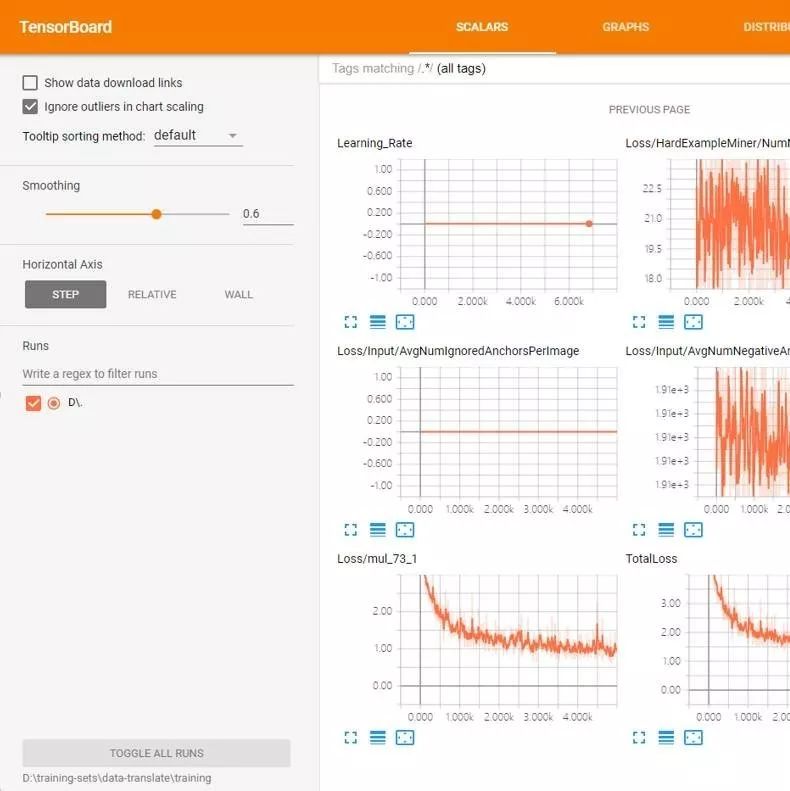The width and height of the screenshot is (790, 791).
Task: Click the regex filter runs input field
Action: 158,374
